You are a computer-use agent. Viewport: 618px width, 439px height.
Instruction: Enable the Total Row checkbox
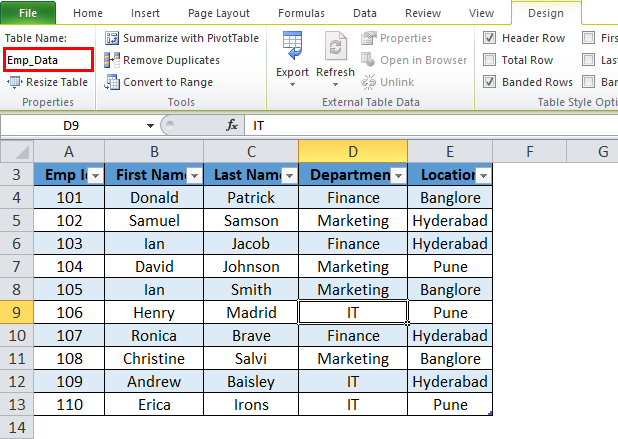pos(489,60)
